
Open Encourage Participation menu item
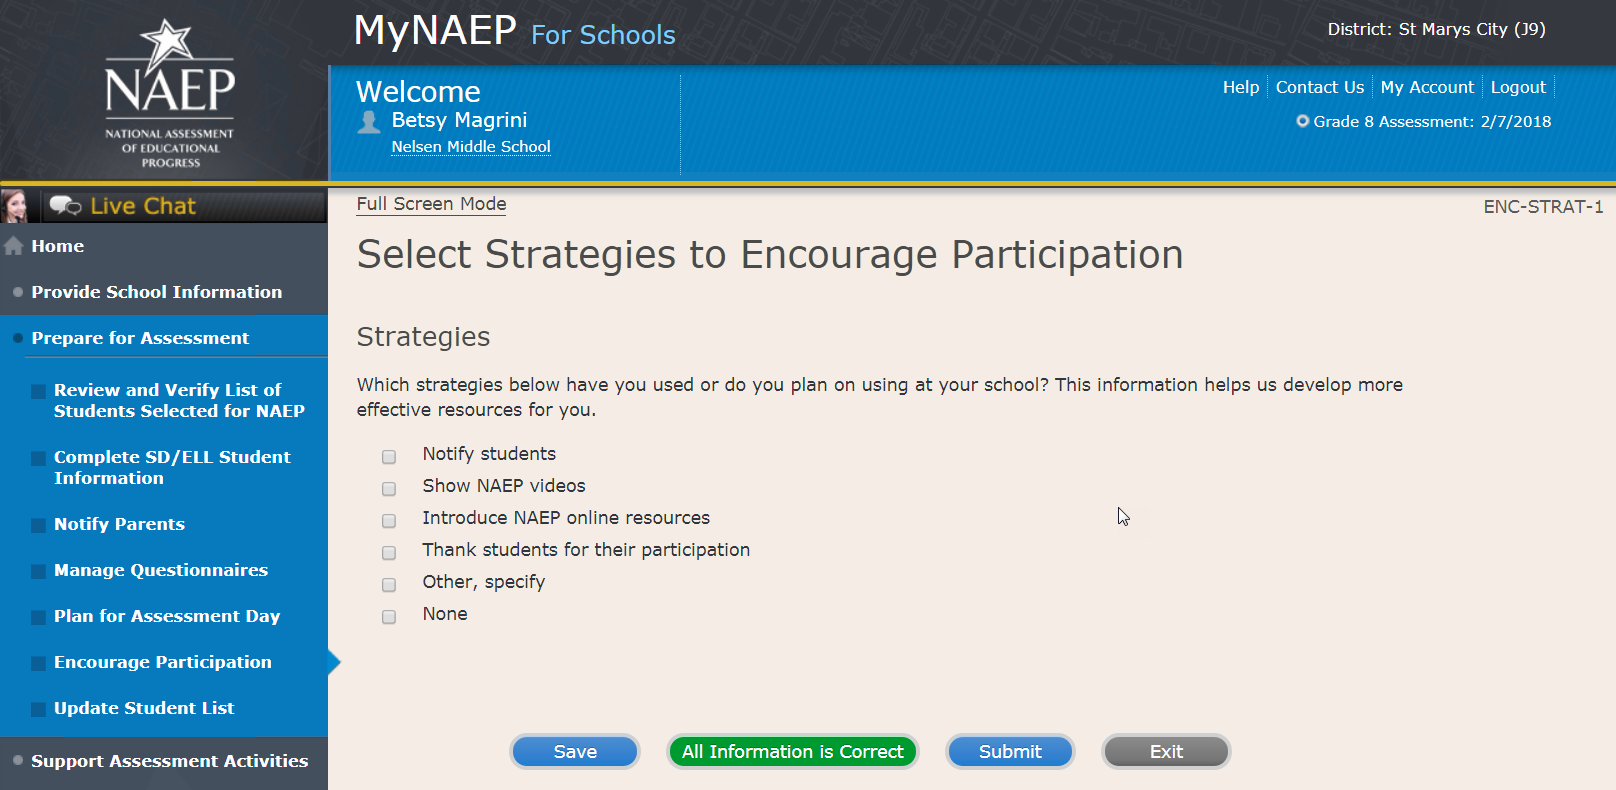162,662
